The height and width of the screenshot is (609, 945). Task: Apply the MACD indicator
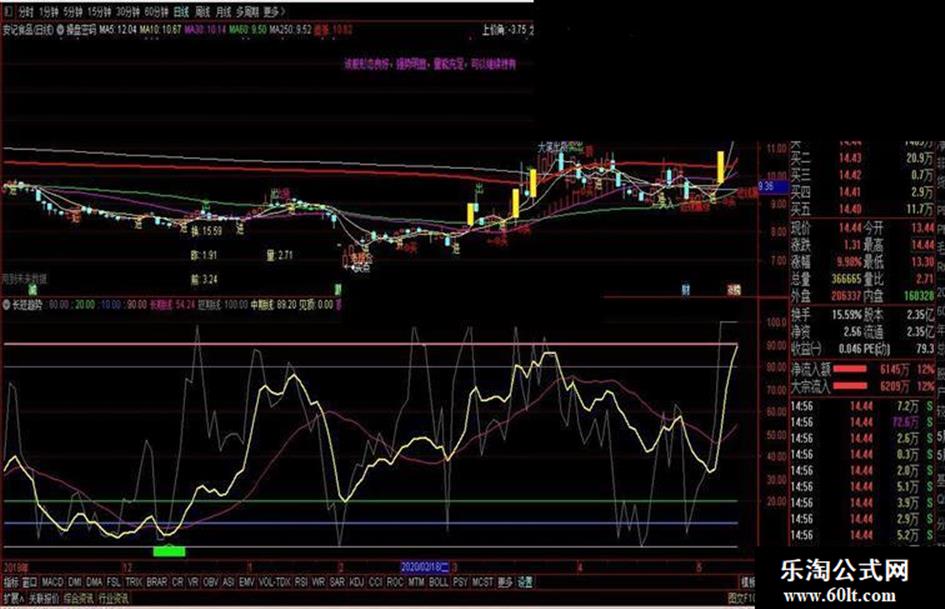(52, 582)
